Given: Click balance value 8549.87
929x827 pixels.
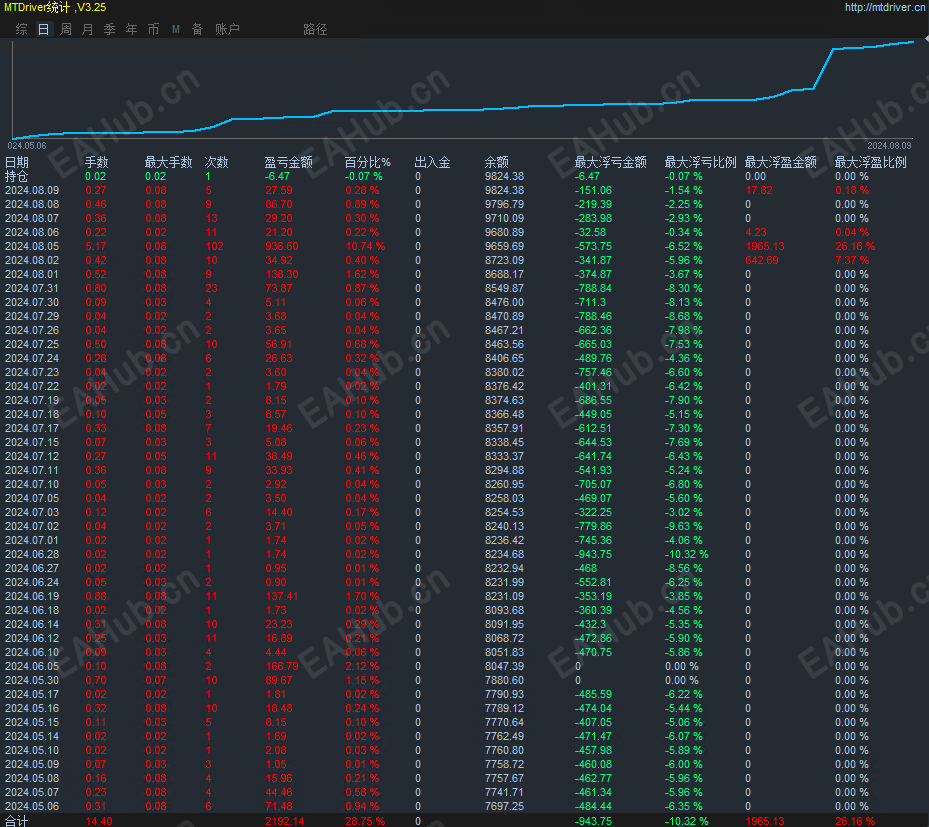Looking at the screenshot, I should pyautogui.click(x=504, y=289).
